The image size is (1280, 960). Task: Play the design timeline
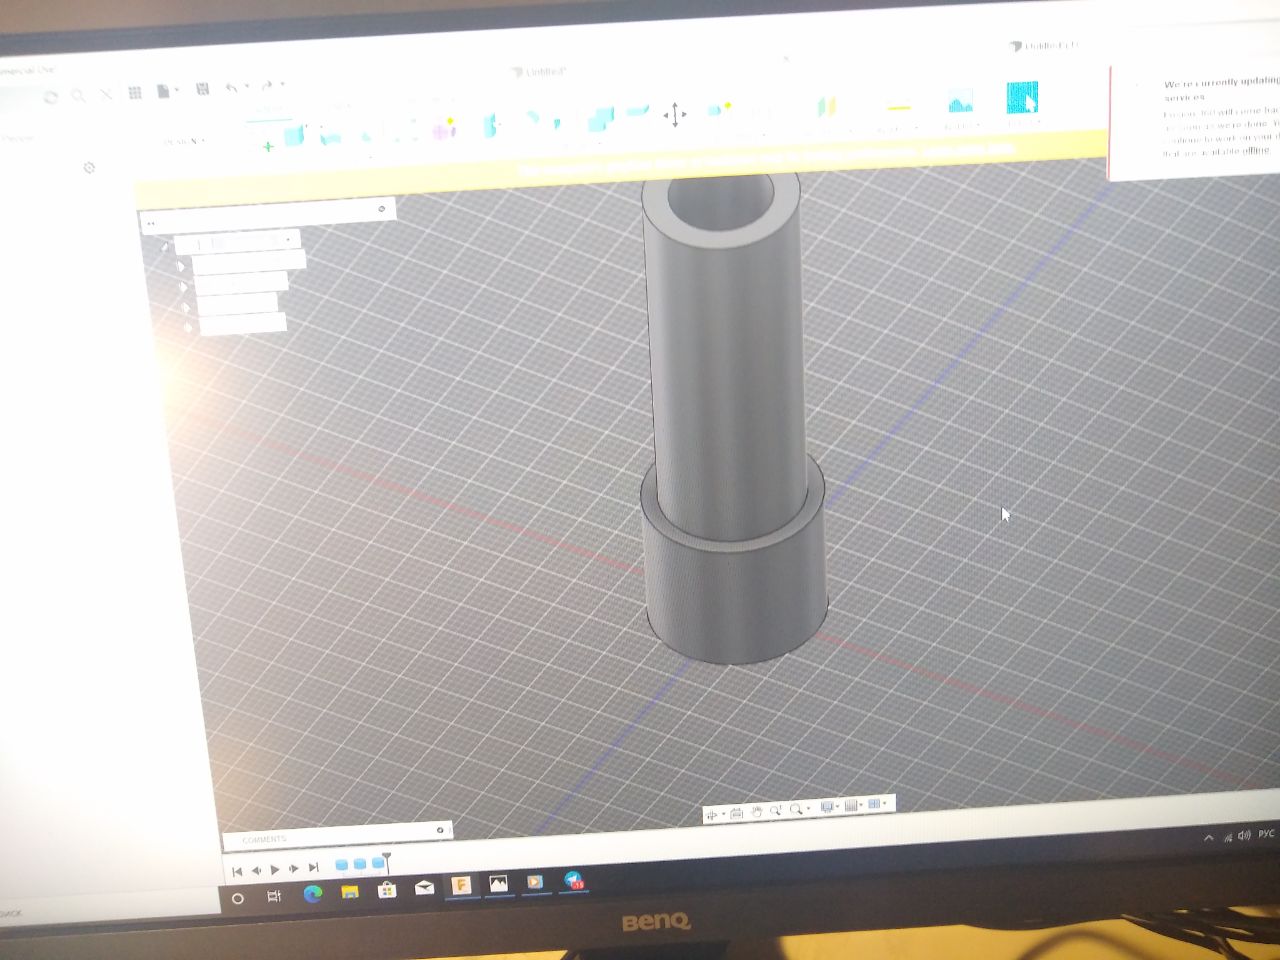(275, 870)
